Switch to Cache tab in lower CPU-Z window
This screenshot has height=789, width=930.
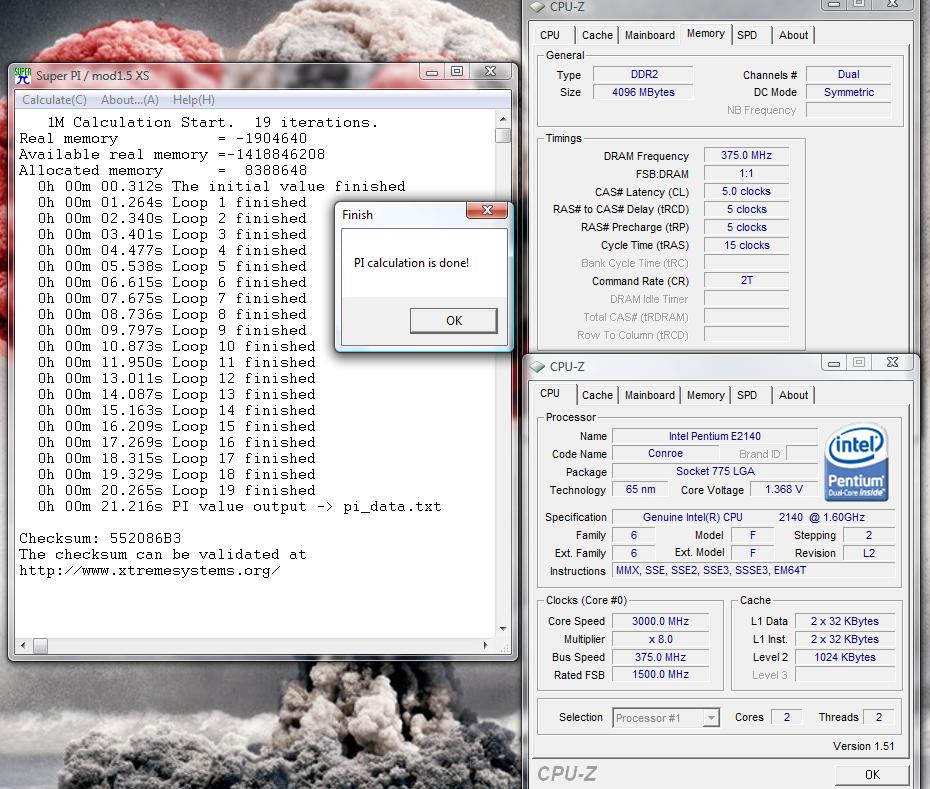point(597,395)
